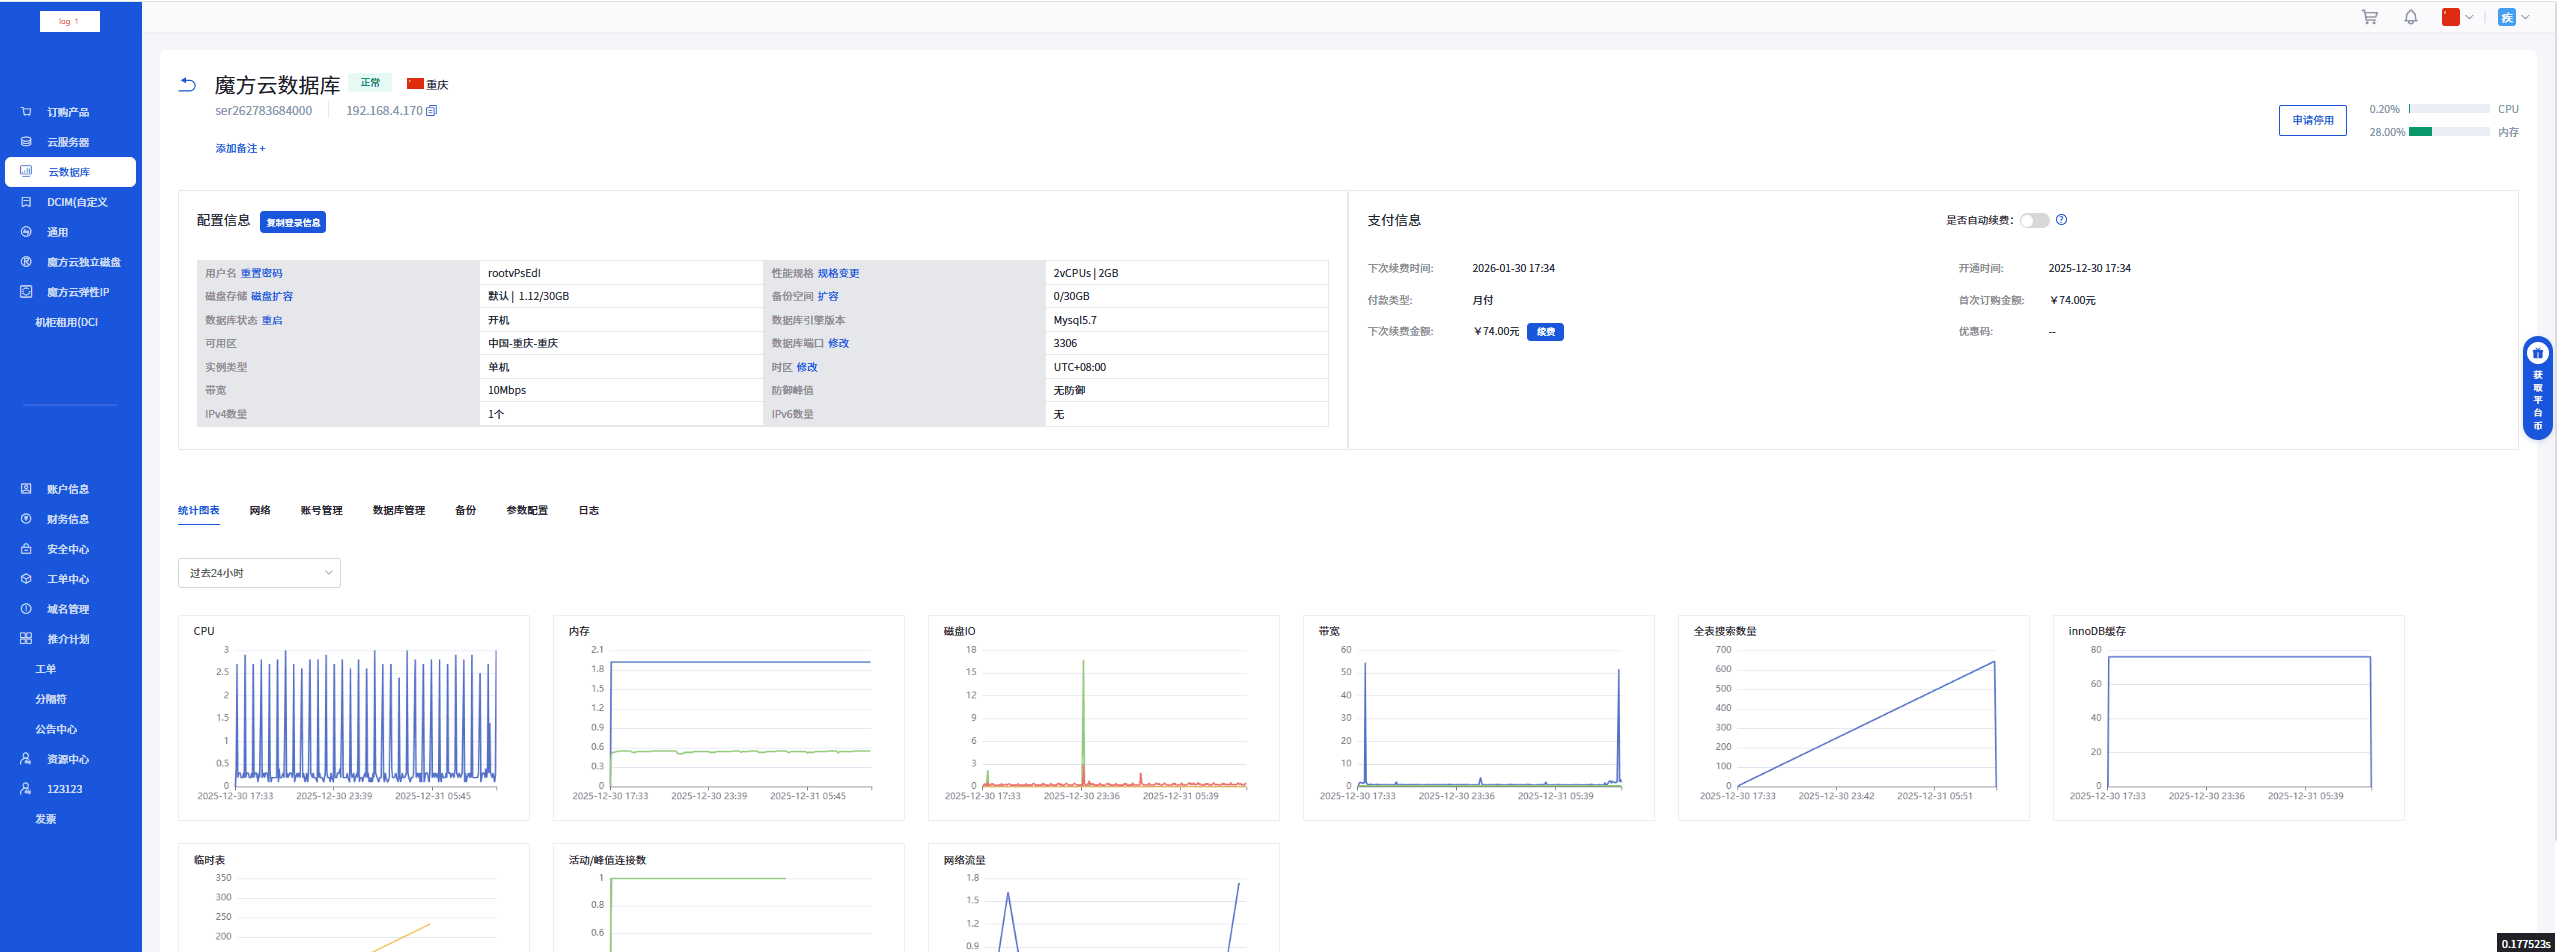Click the 安全中心 lock icon
The height and width of the screenshot is (952, 2557).
pyautogui.click(x=26, y=549)
